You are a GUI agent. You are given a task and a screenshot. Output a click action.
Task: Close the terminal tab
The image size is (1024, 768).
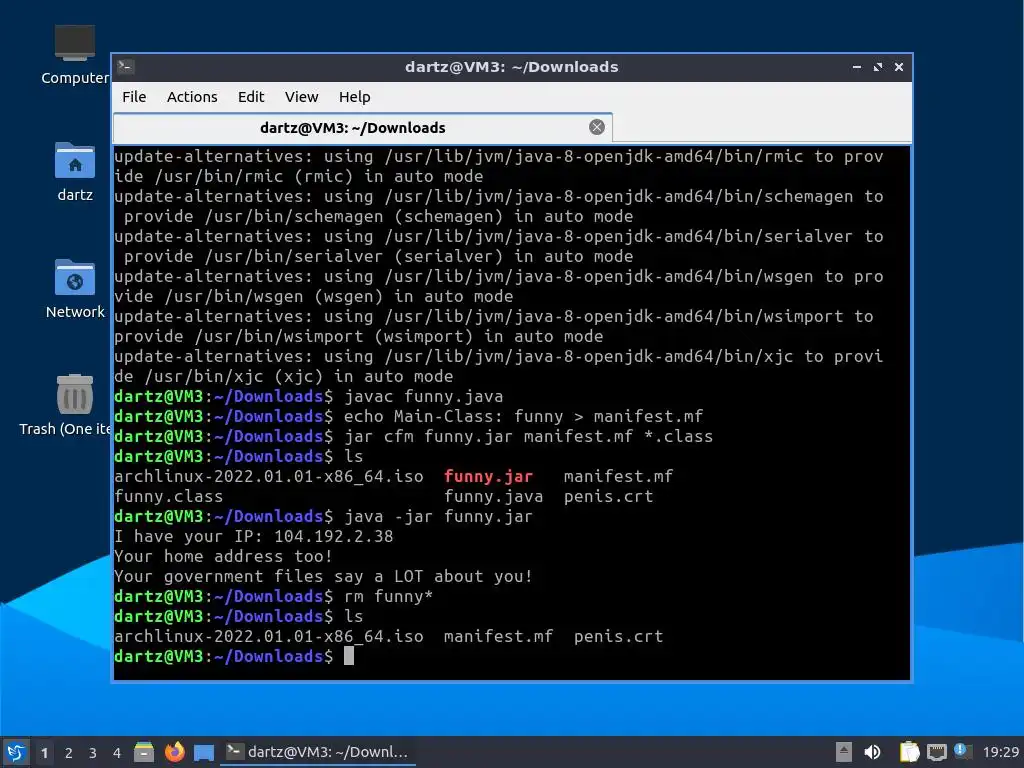point(596,127)
